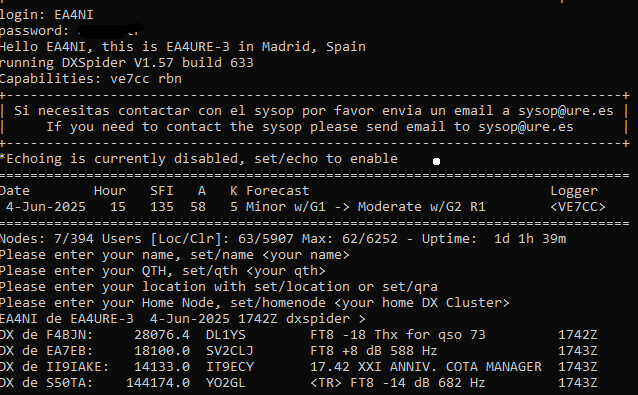Image resolution: width=638 pixels, height=395 pixels.
Task: Click the white mouse cursor dot
Action: pyautogui.click(x=436, y=161)
